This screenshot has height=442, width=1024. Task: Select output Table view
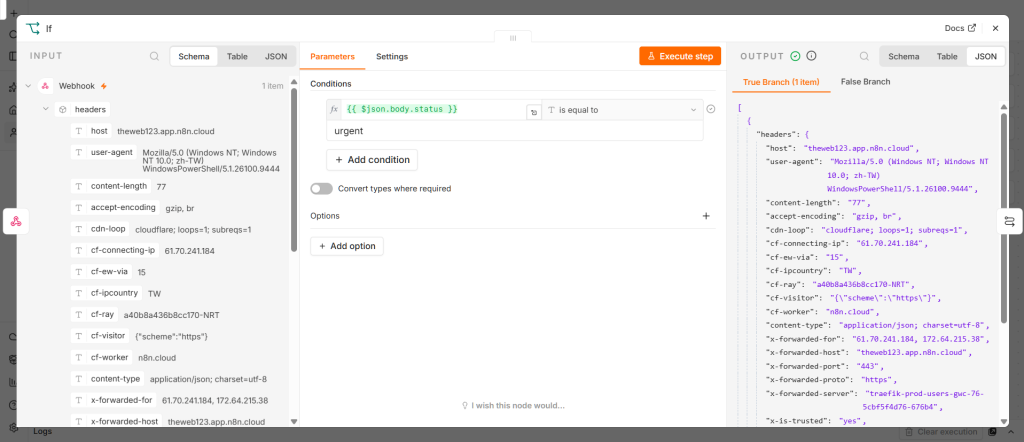(x=947, y=56)
